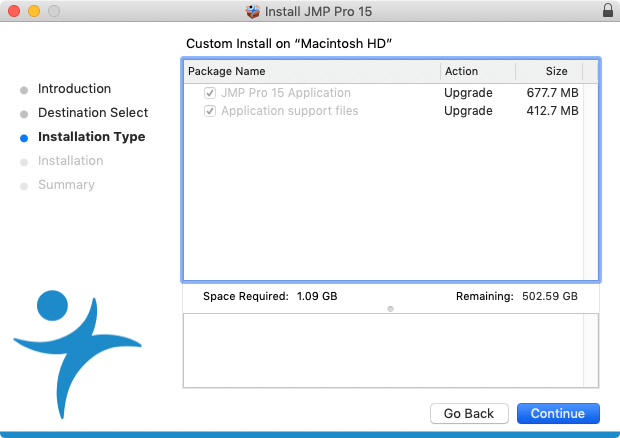Select the Introduction step in sidebar

coord(74,89)
